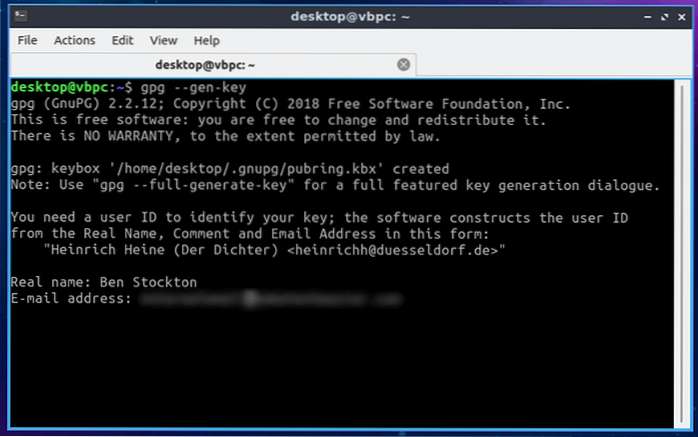Click the window title bar text
This screenshot has width=698, height=437.
pyautogui.click(x=349, y=16)
